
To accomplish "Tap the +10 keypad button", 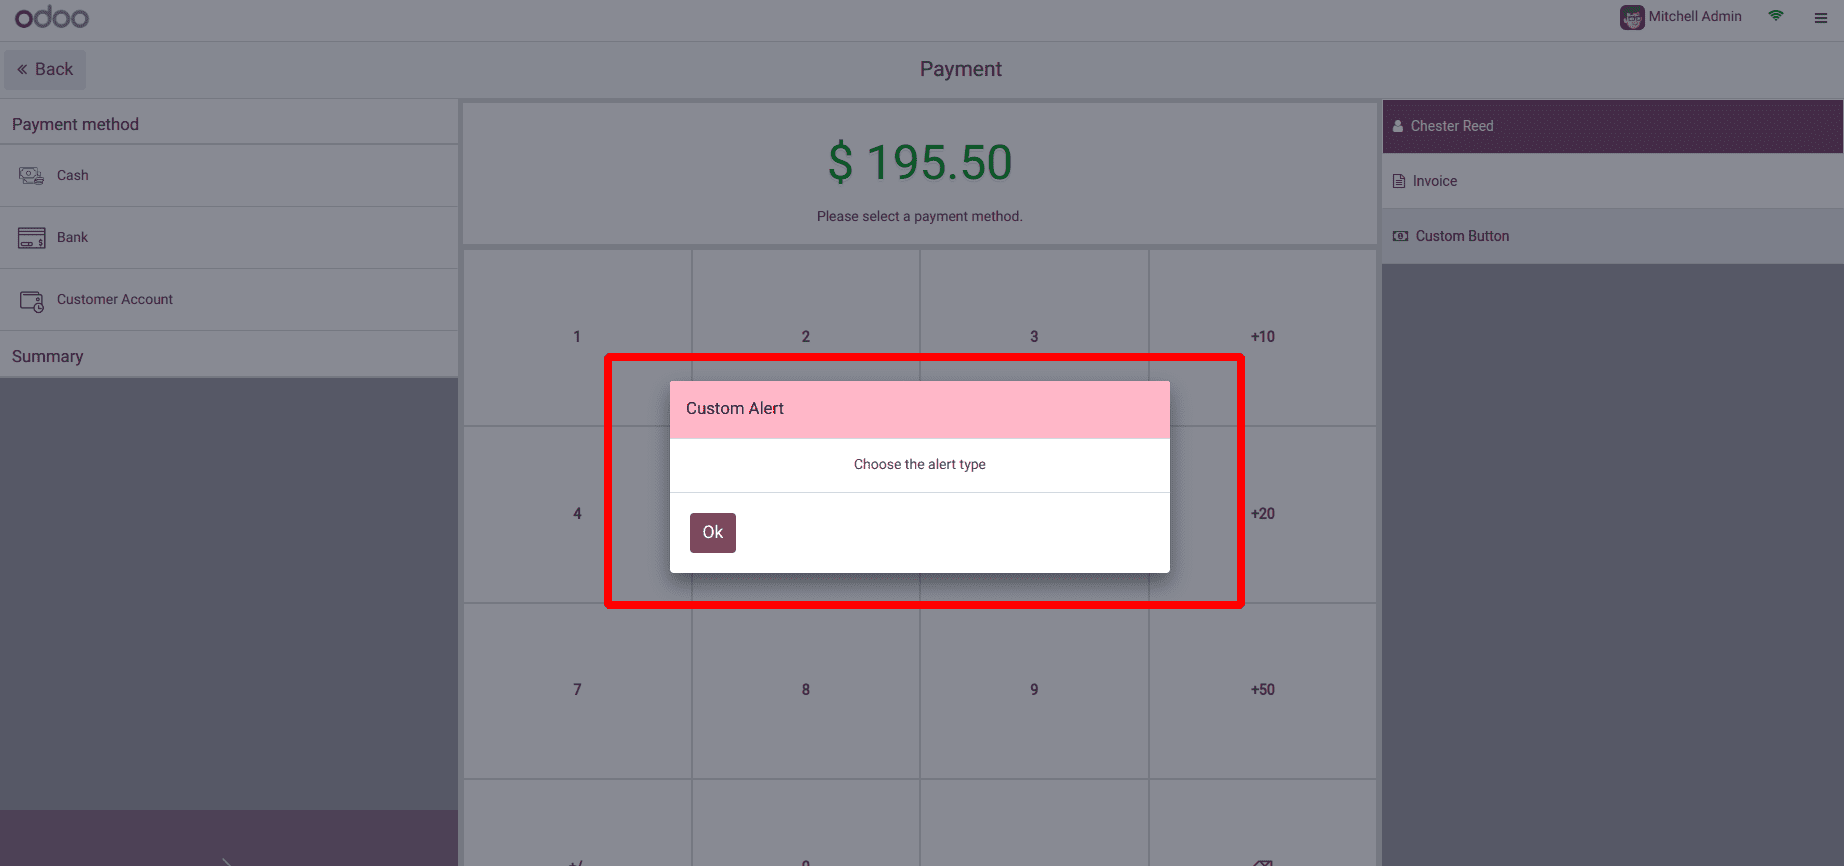I will click(x=1263, y=338).
